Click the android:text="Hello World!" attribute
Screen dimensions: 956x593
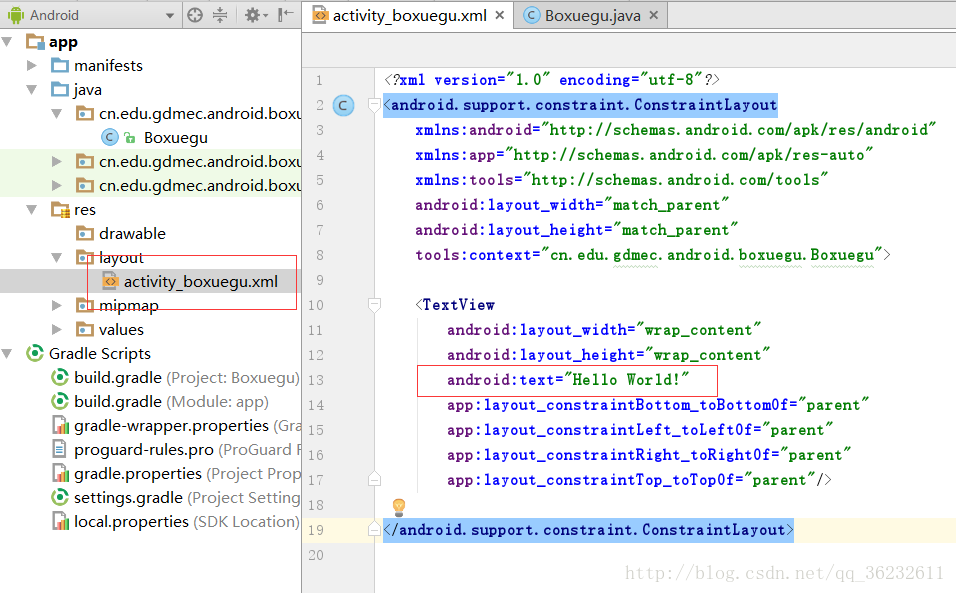click(x=568, y=380)
